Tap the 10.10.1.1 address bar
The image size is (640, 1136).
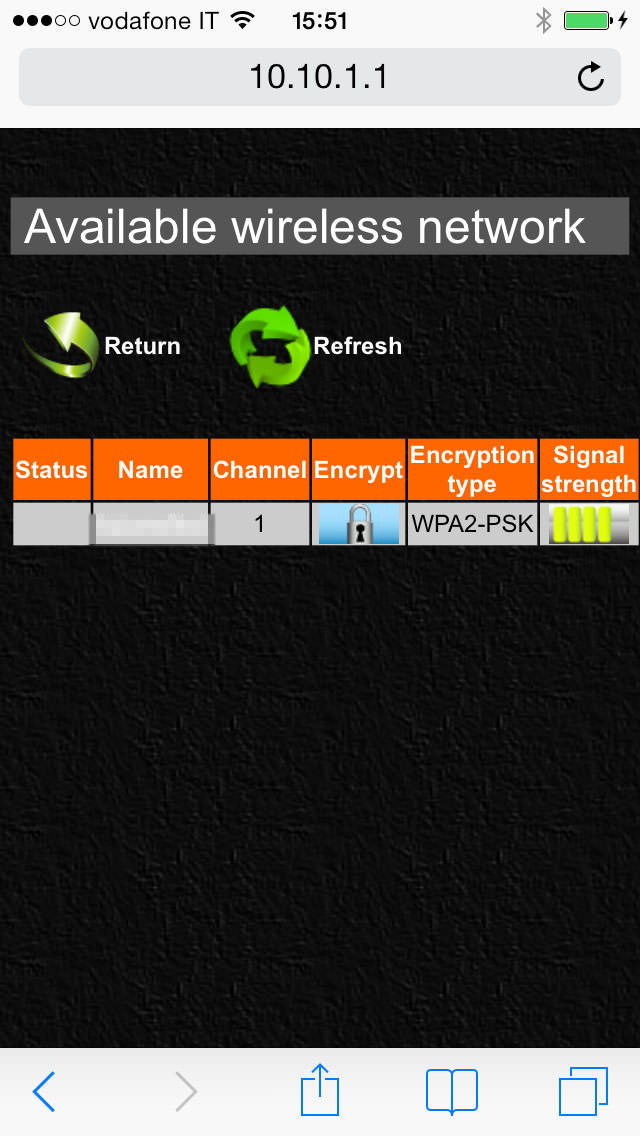(x=320, y=77)
